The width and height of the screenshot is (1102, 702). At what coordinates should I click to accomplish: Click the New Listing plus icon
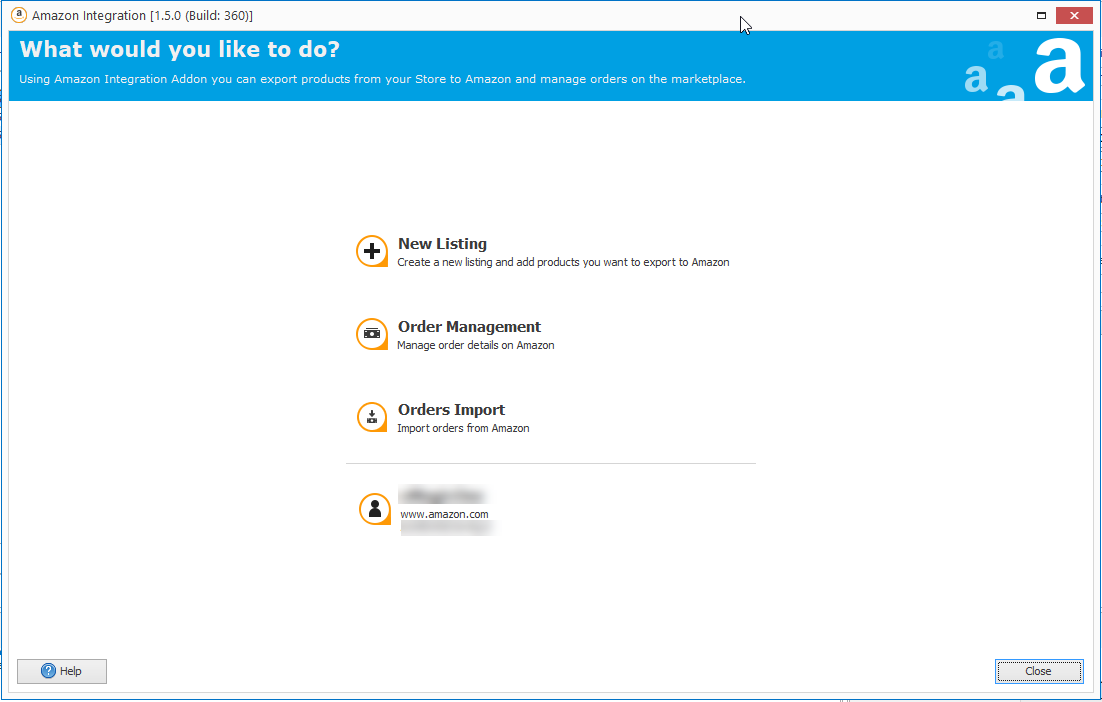[372, 252]
